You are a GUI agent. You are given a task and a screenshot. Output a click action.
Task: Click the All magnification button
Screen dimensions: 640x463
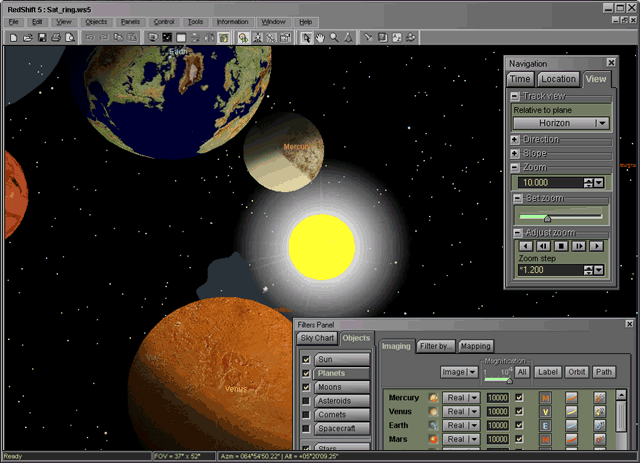click(522, 372)
